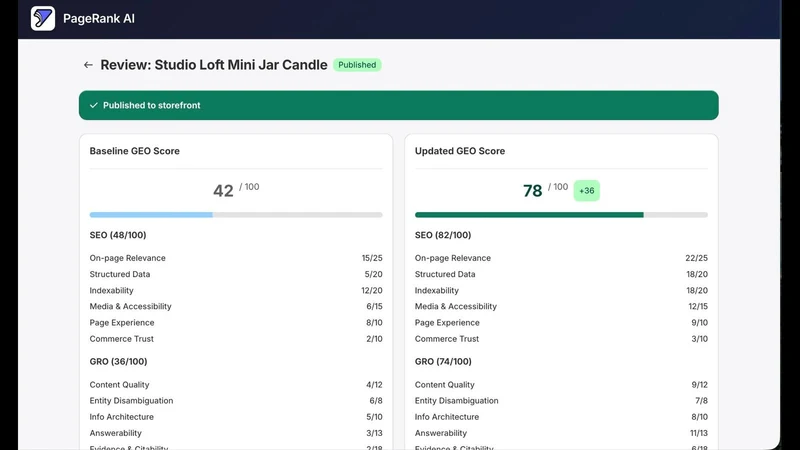The width and height of the screenshot is (800, 450).
Task: Click updated On-page Relevance value 22/25
Action: click(696, 258)
